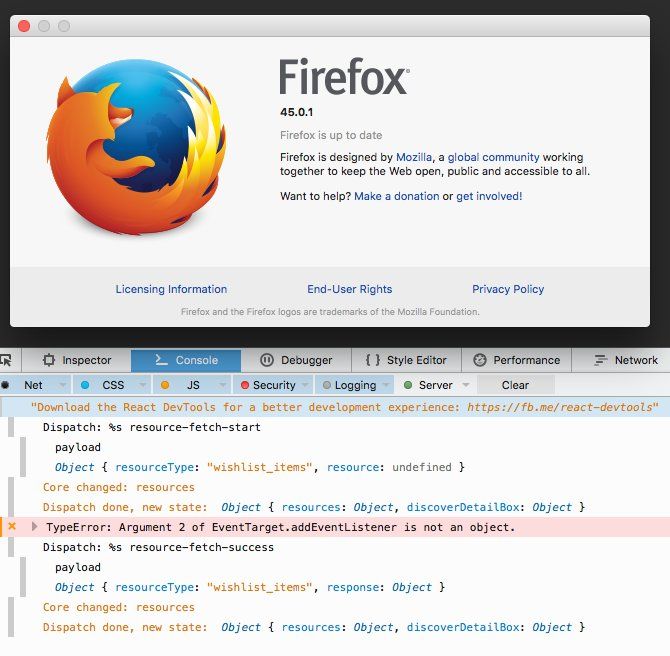Viewport: 670px width, 656px height.
Task: Open the Server filter dropdown arrow
Action: point(466,385)
